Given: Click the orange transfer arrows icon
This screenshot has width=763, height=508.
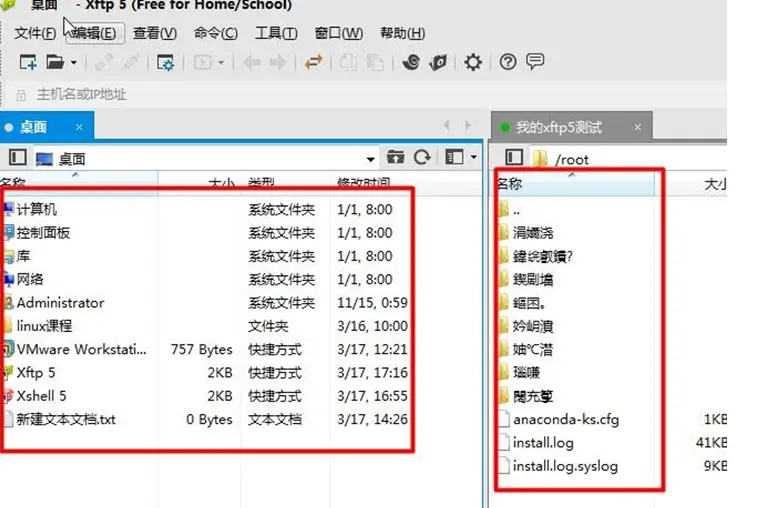Looking at the screenshot, I should [313, 62].
